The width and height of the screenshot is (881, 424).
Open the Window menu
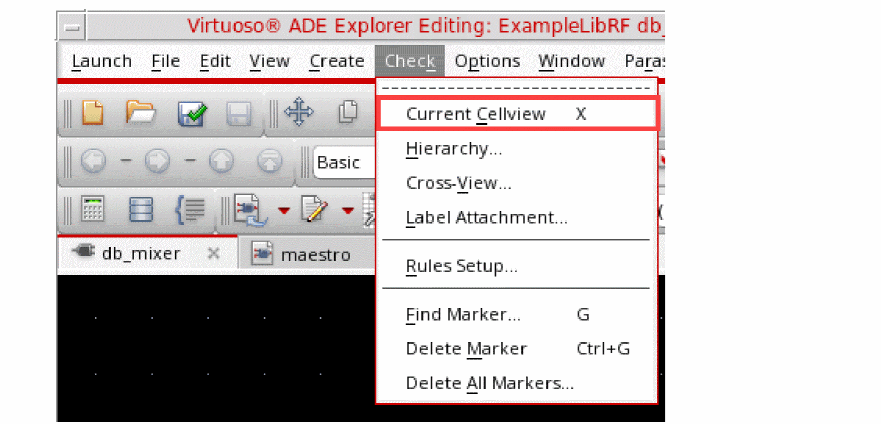(571, 61)
